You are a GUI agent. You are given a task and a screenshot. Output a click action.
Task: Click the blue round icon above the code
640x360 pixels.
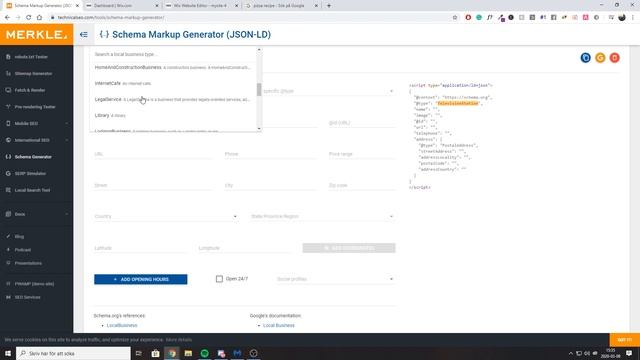click(585, 58)
